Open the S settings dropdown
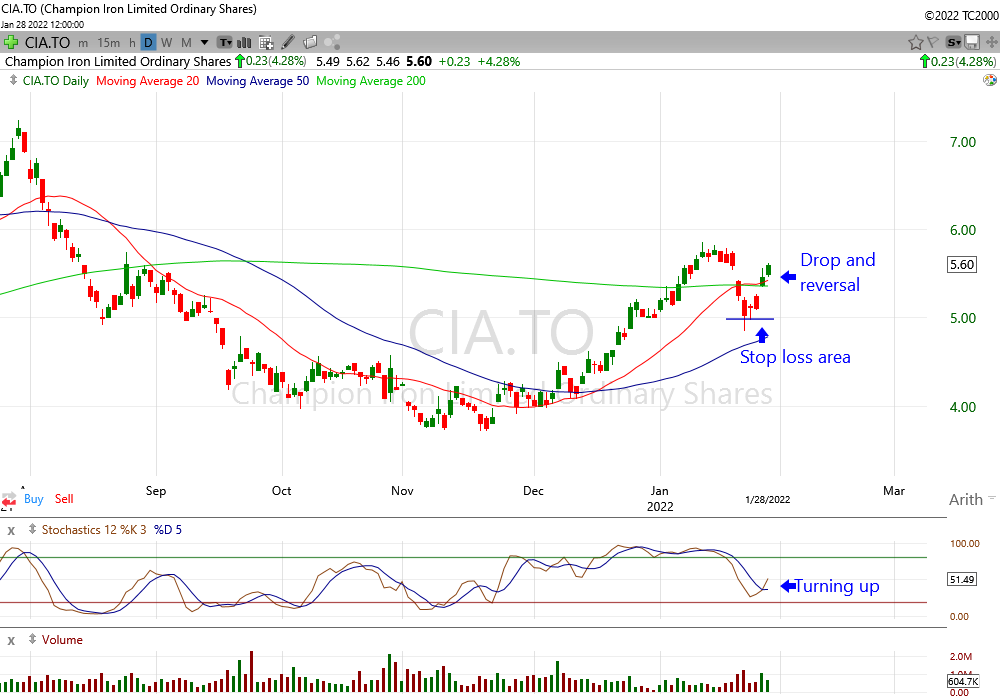 click(x=953, y=43)
